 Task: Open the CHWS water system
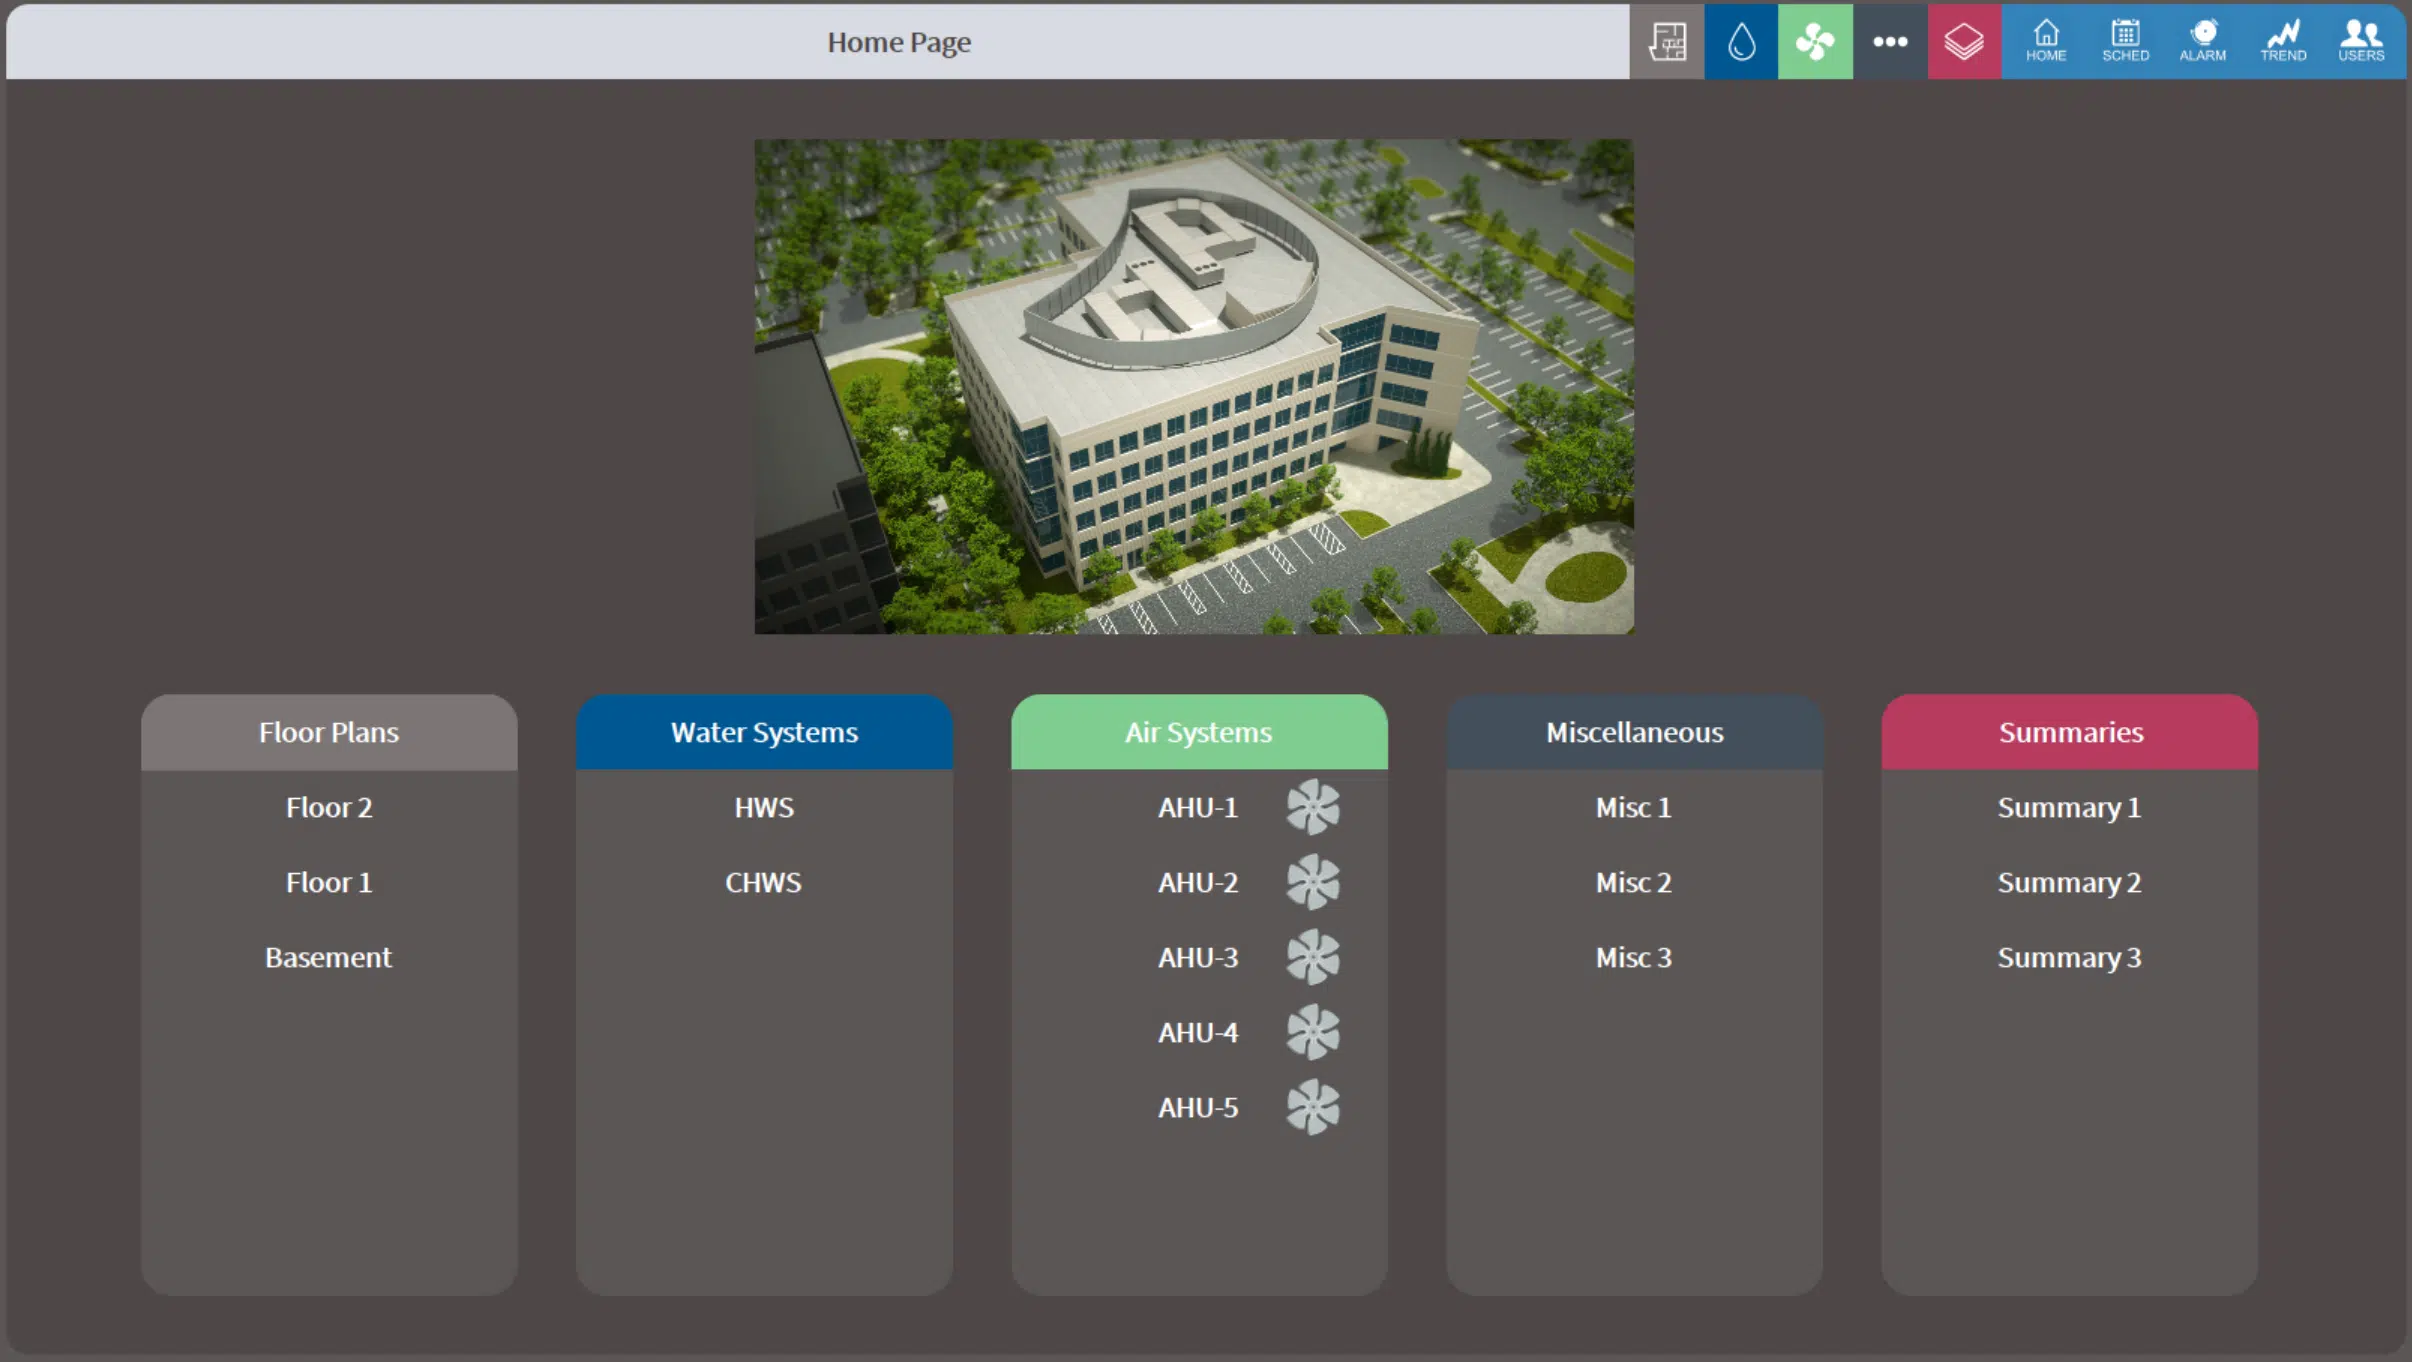point(764,882)
